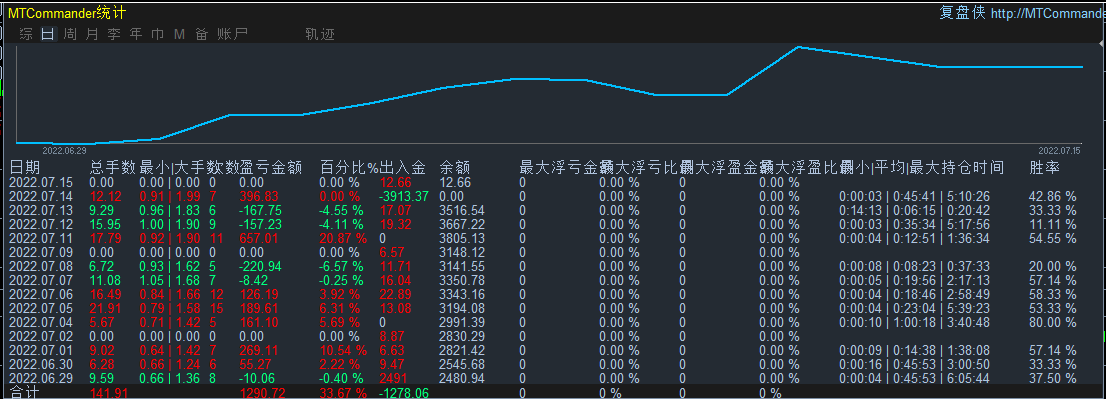Switch to the 年 yearly tab

135,34
